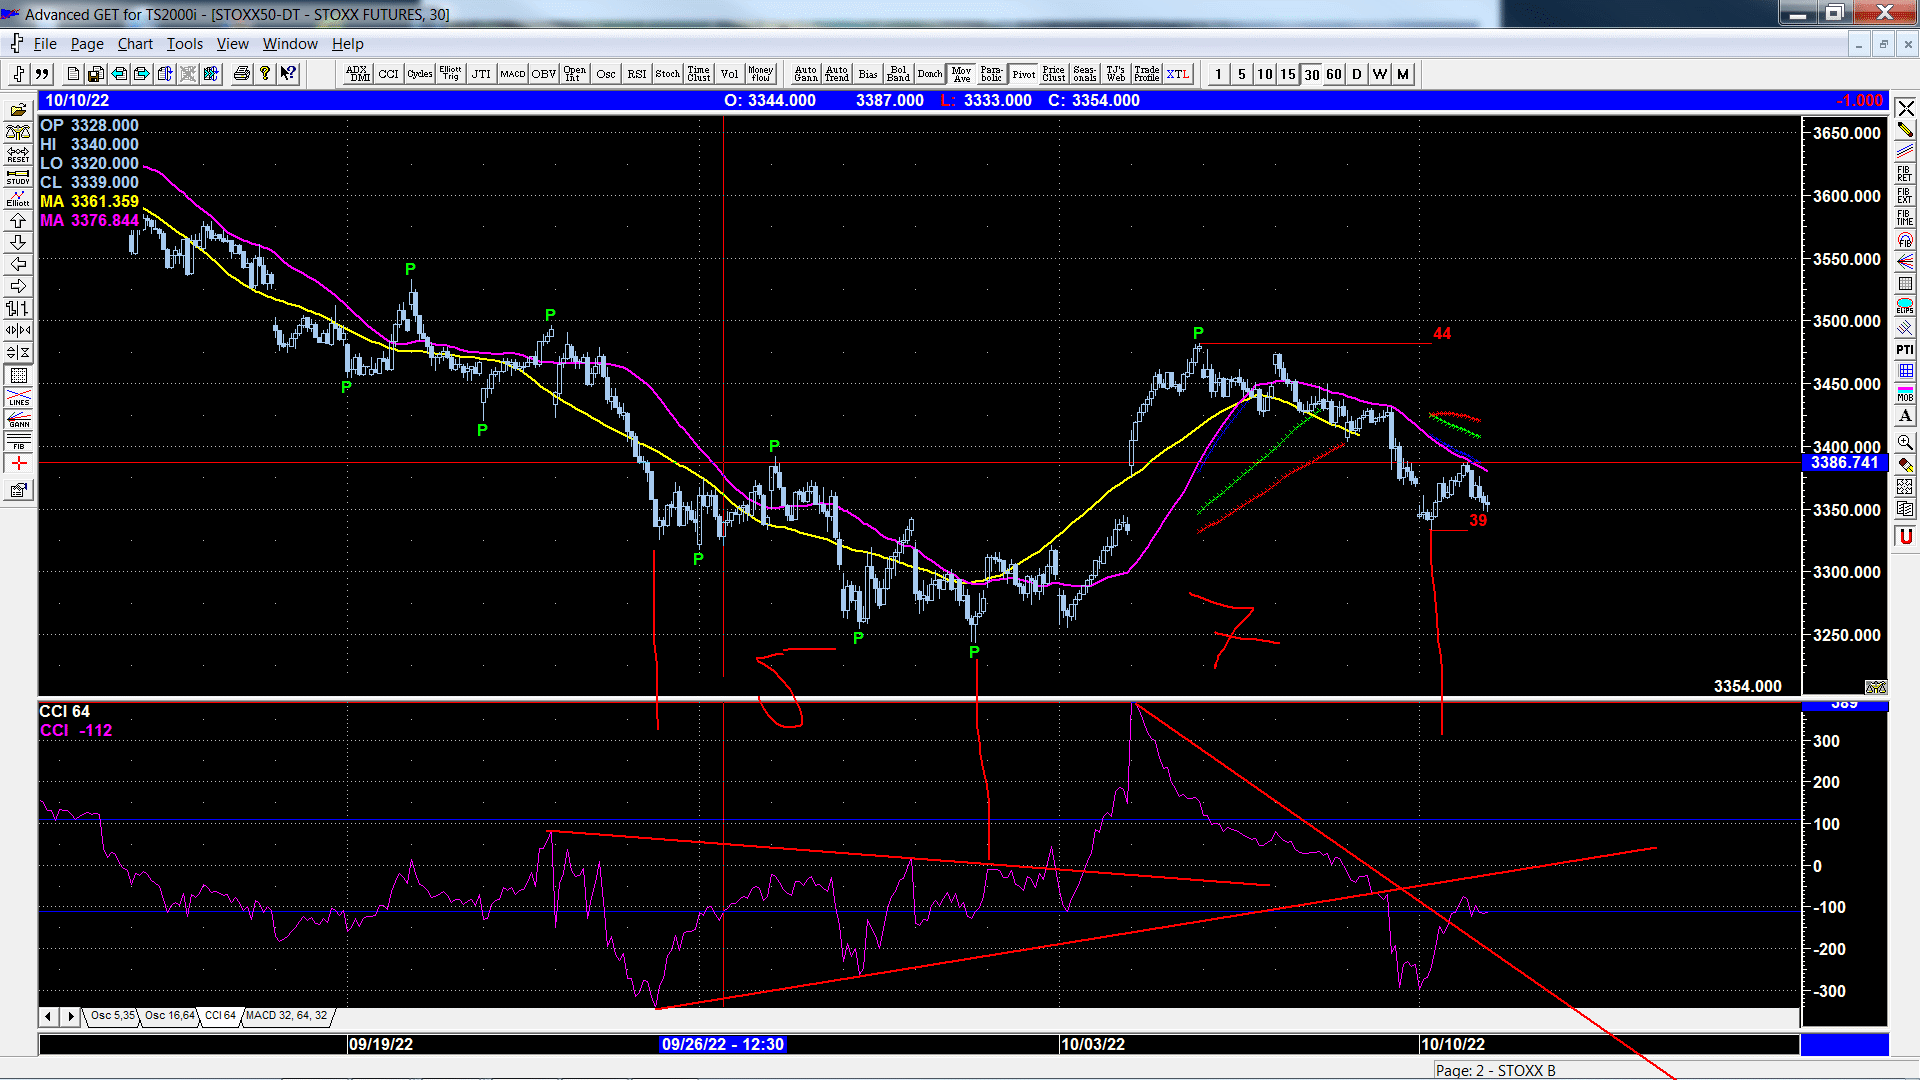Image resolution: width=1920 pixels, height=1080 pixels.
Task: Click the open folder icon in left sidebar
Action: 18,110
